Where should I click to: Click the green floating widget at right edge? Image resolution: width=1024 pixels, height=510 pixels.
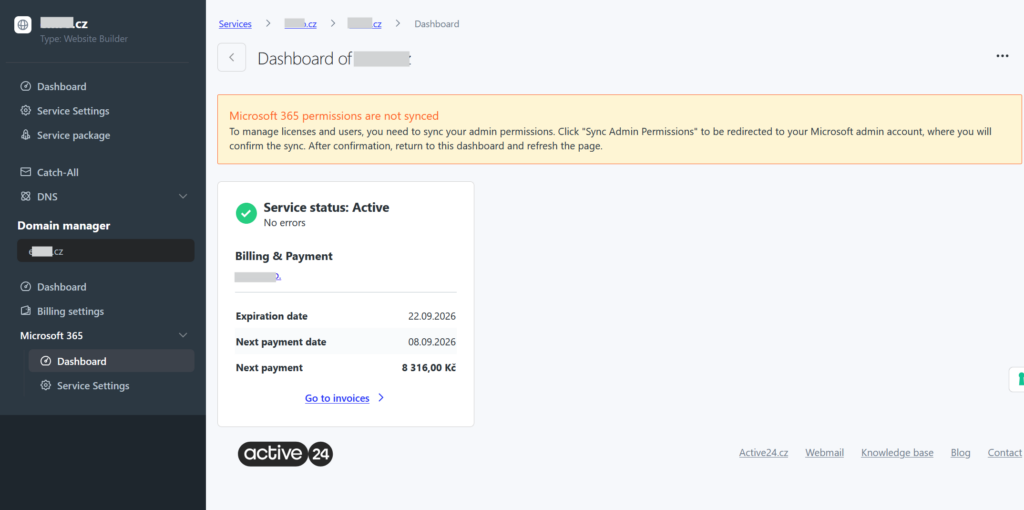[x=1017, y=379]
